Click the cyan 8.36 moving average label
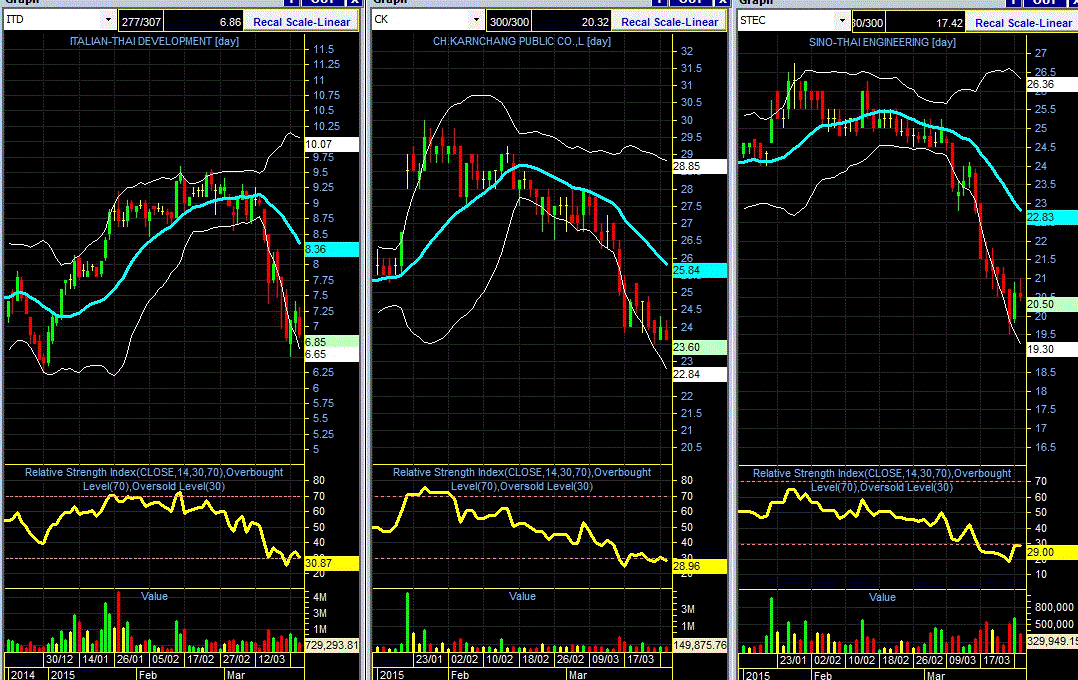This screenshot has height=680, width=1078. 331,250
